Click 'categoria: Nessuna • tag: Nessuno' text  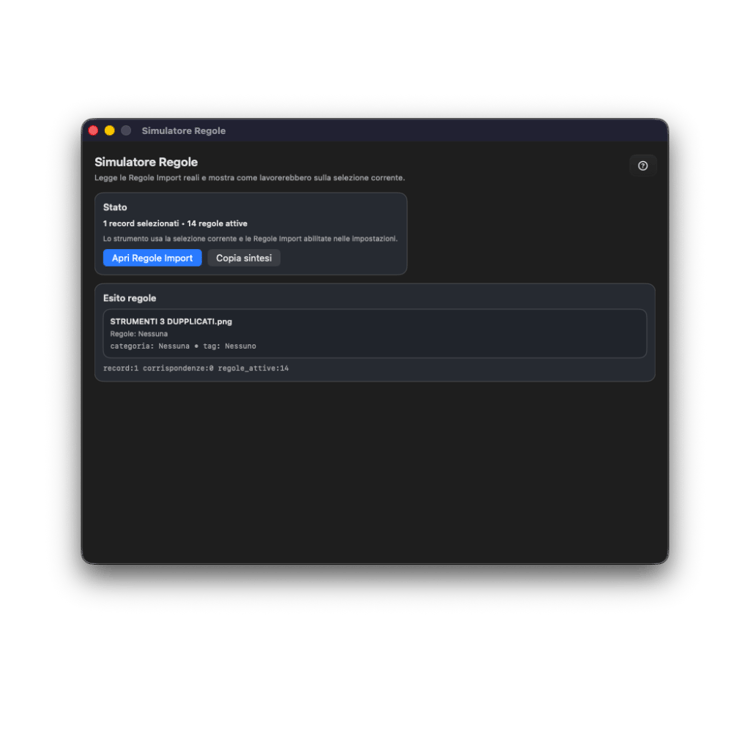pyautogui.click(x=183, y=346)
